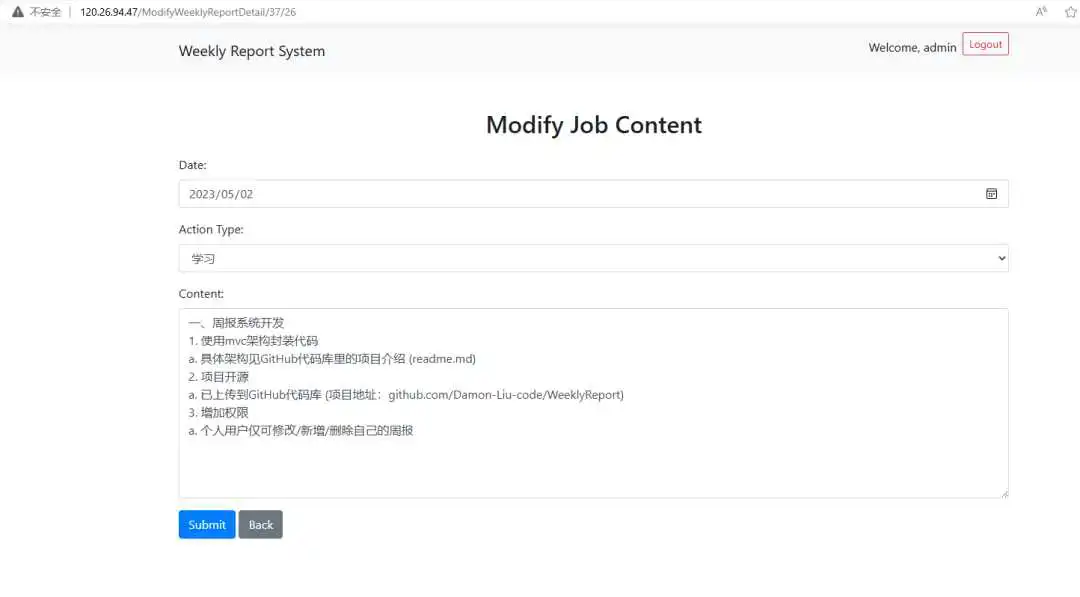Image resolution: width=1080 pixels, height=597 pixels.
Task: Click the 'Content:' field label
Action: (x=201, y=294)
